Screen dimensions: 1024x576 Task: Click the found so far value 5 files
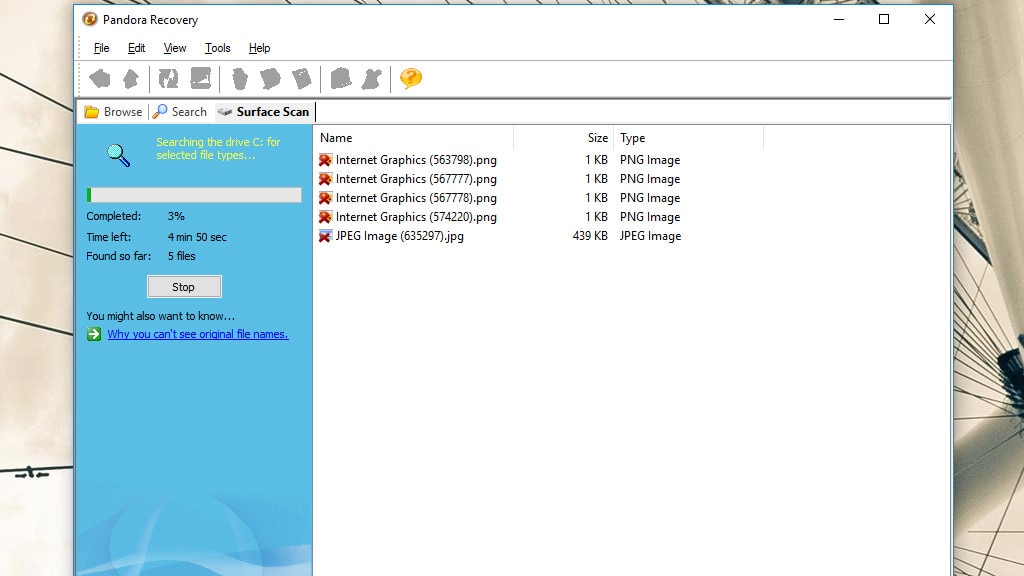pos(182,256)
